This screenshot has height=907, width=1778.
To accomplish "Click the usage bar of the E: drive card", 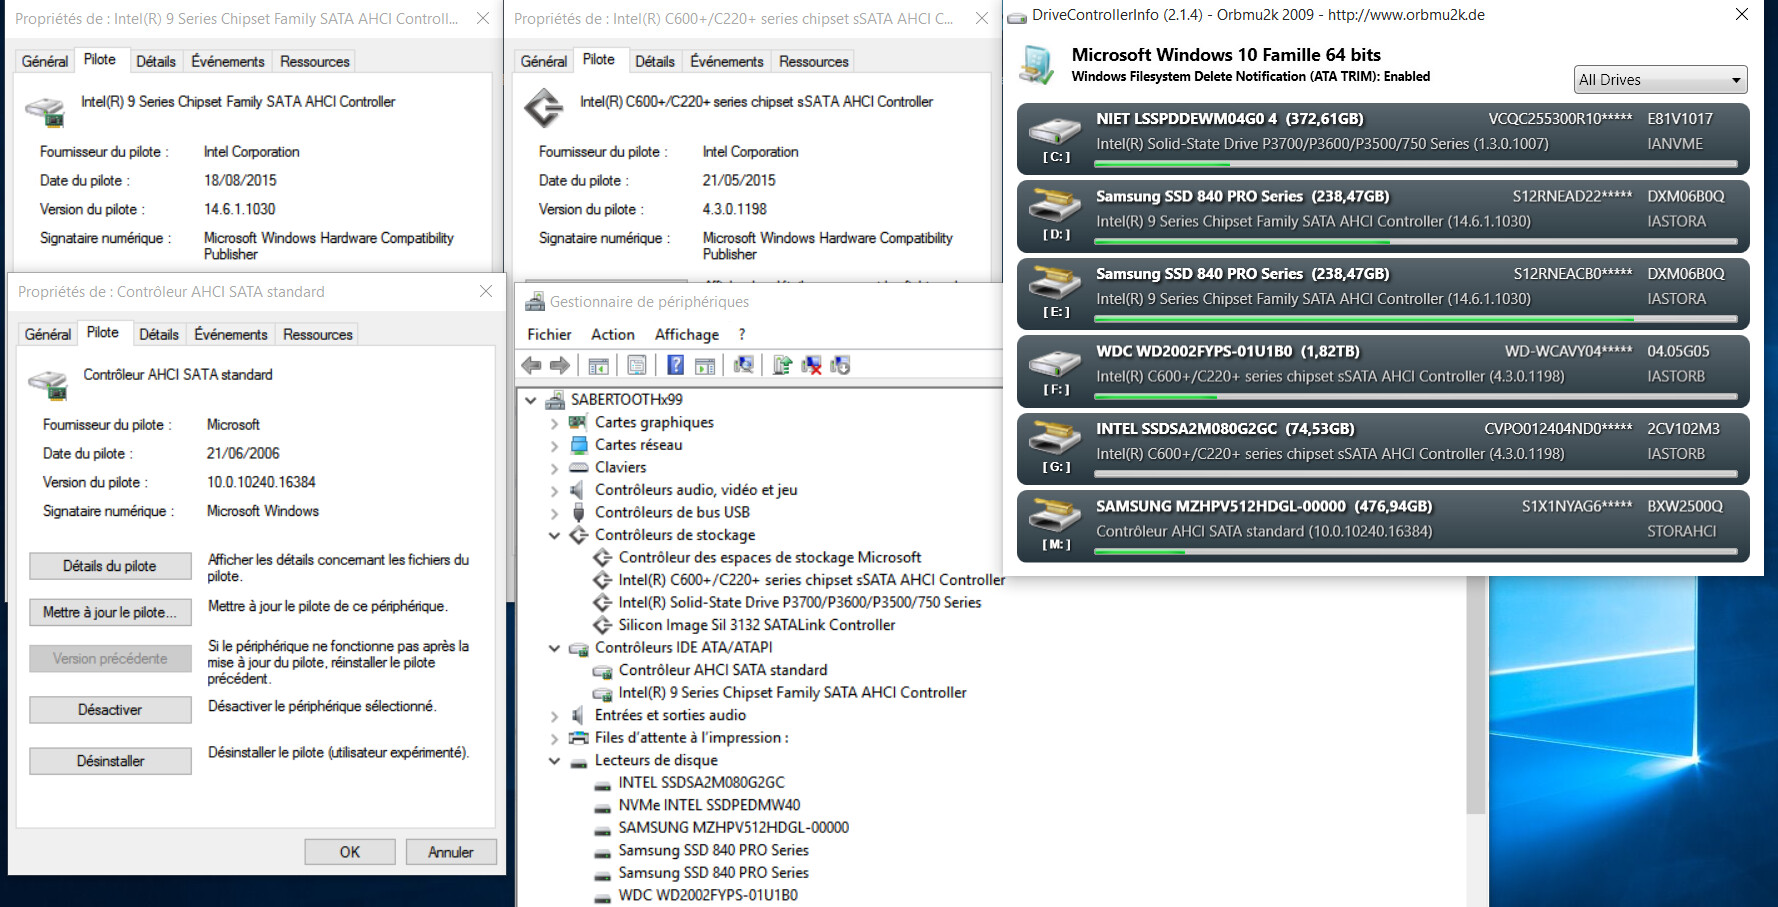I will point(1416,319).
